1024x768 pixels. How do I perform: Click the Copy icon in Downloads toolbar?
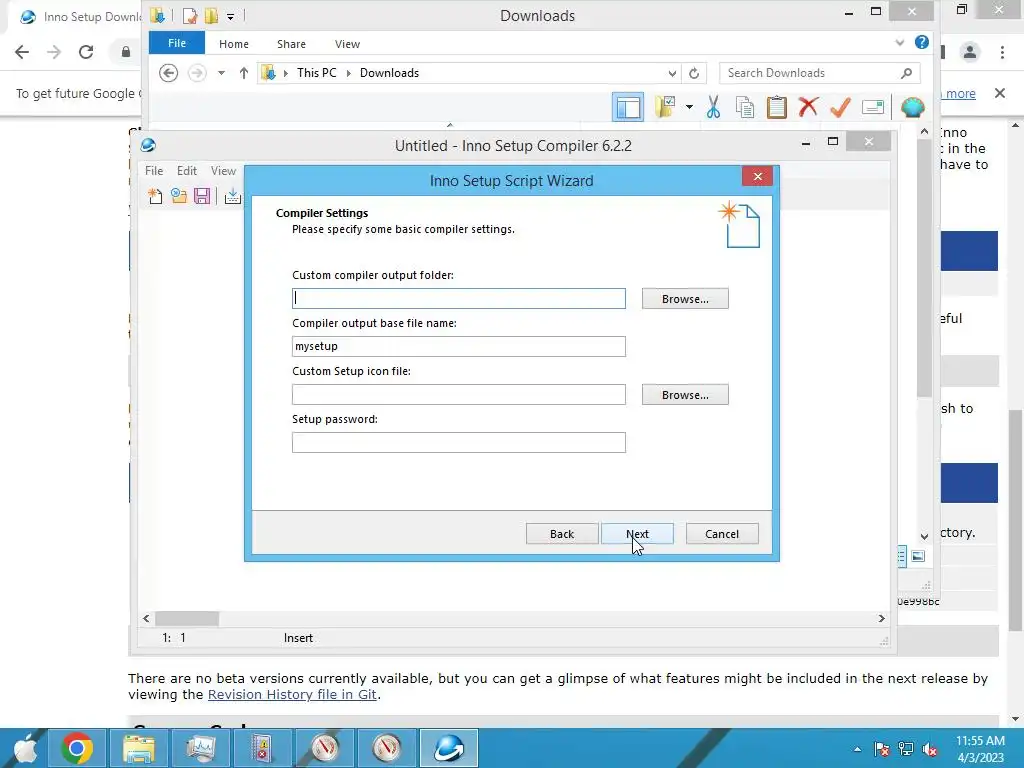[x=744, y=107]
